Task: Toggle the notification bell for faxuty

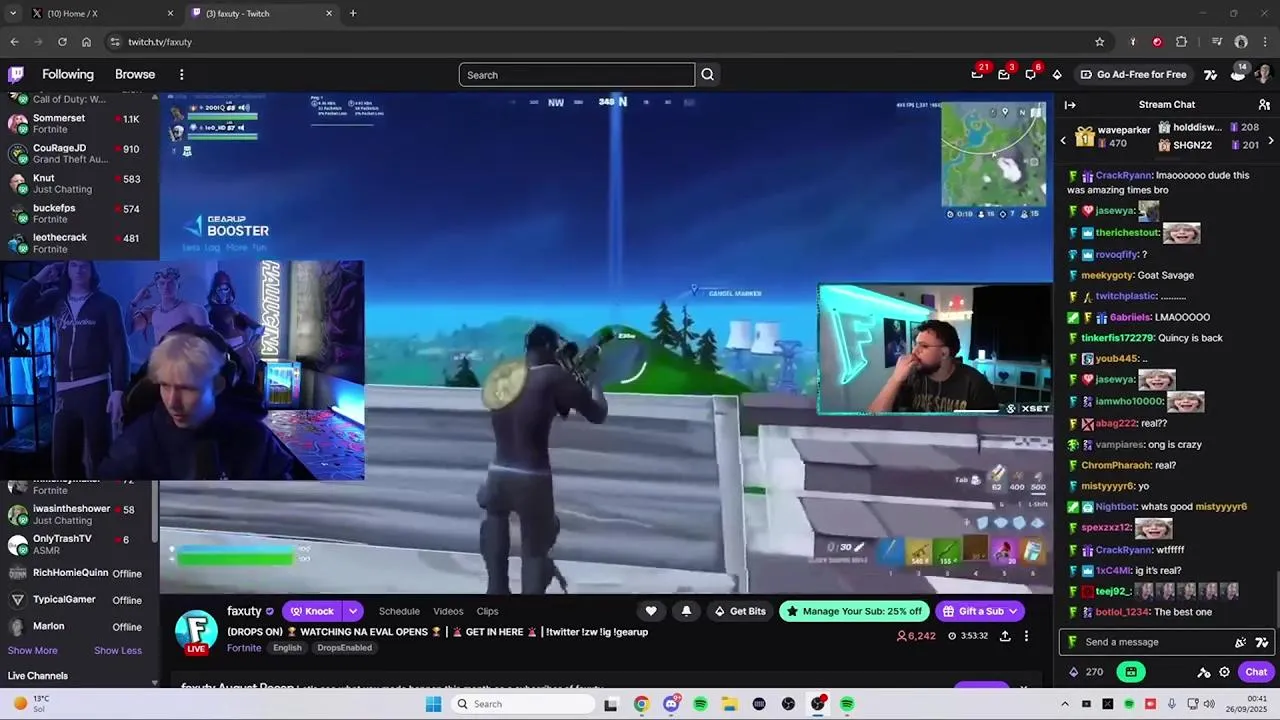Action: pyautogui.click(x=686, y=611)
